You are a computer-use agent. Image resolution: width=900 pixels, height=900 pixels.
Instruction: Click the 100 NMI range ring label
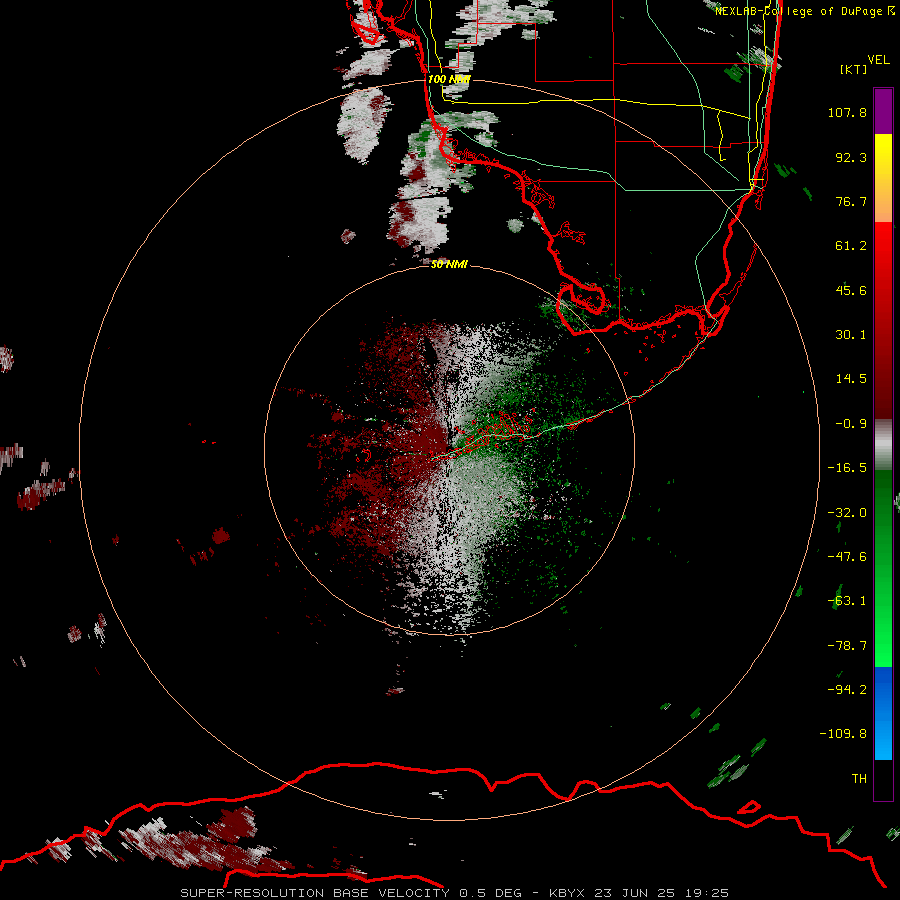tap(449, 79)
